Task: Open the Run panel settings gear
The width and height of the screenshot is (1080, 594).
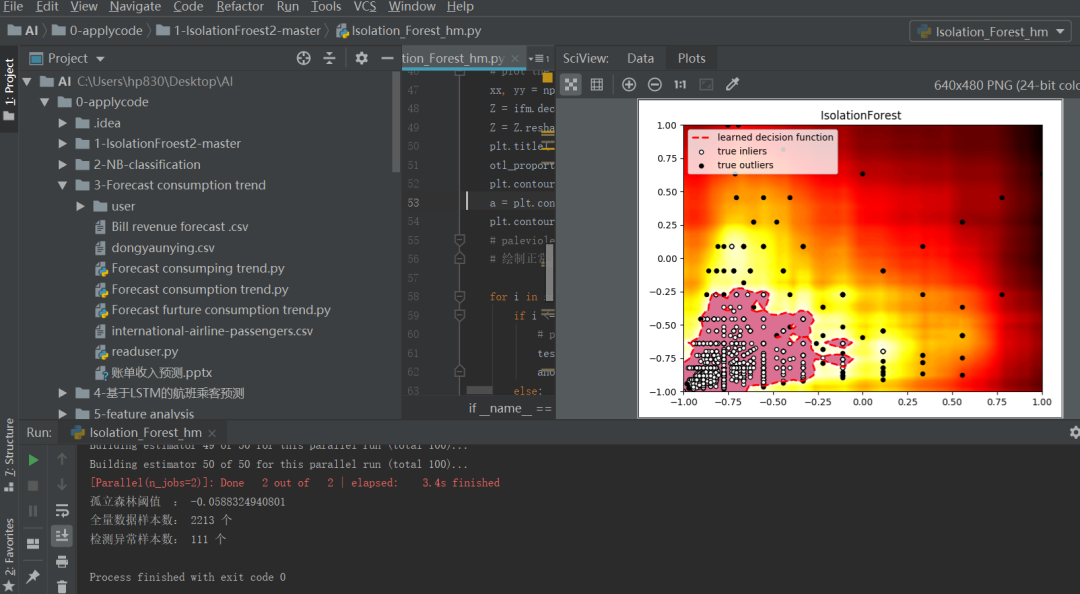Action: (x=1074, y=433)
